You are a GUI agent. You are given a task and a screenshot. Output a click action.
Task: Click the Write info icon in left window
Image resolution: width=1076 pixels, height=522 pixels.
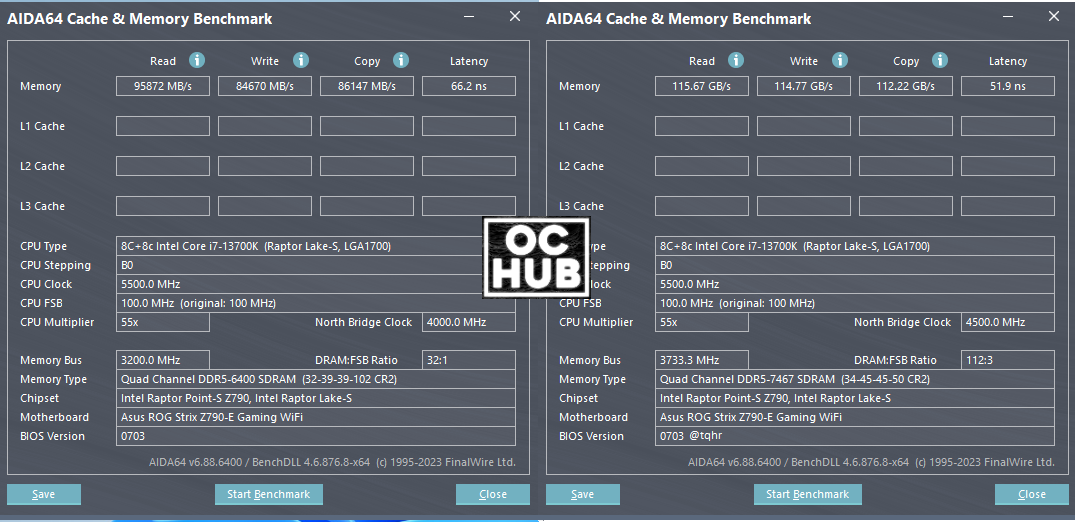(301, 61)
